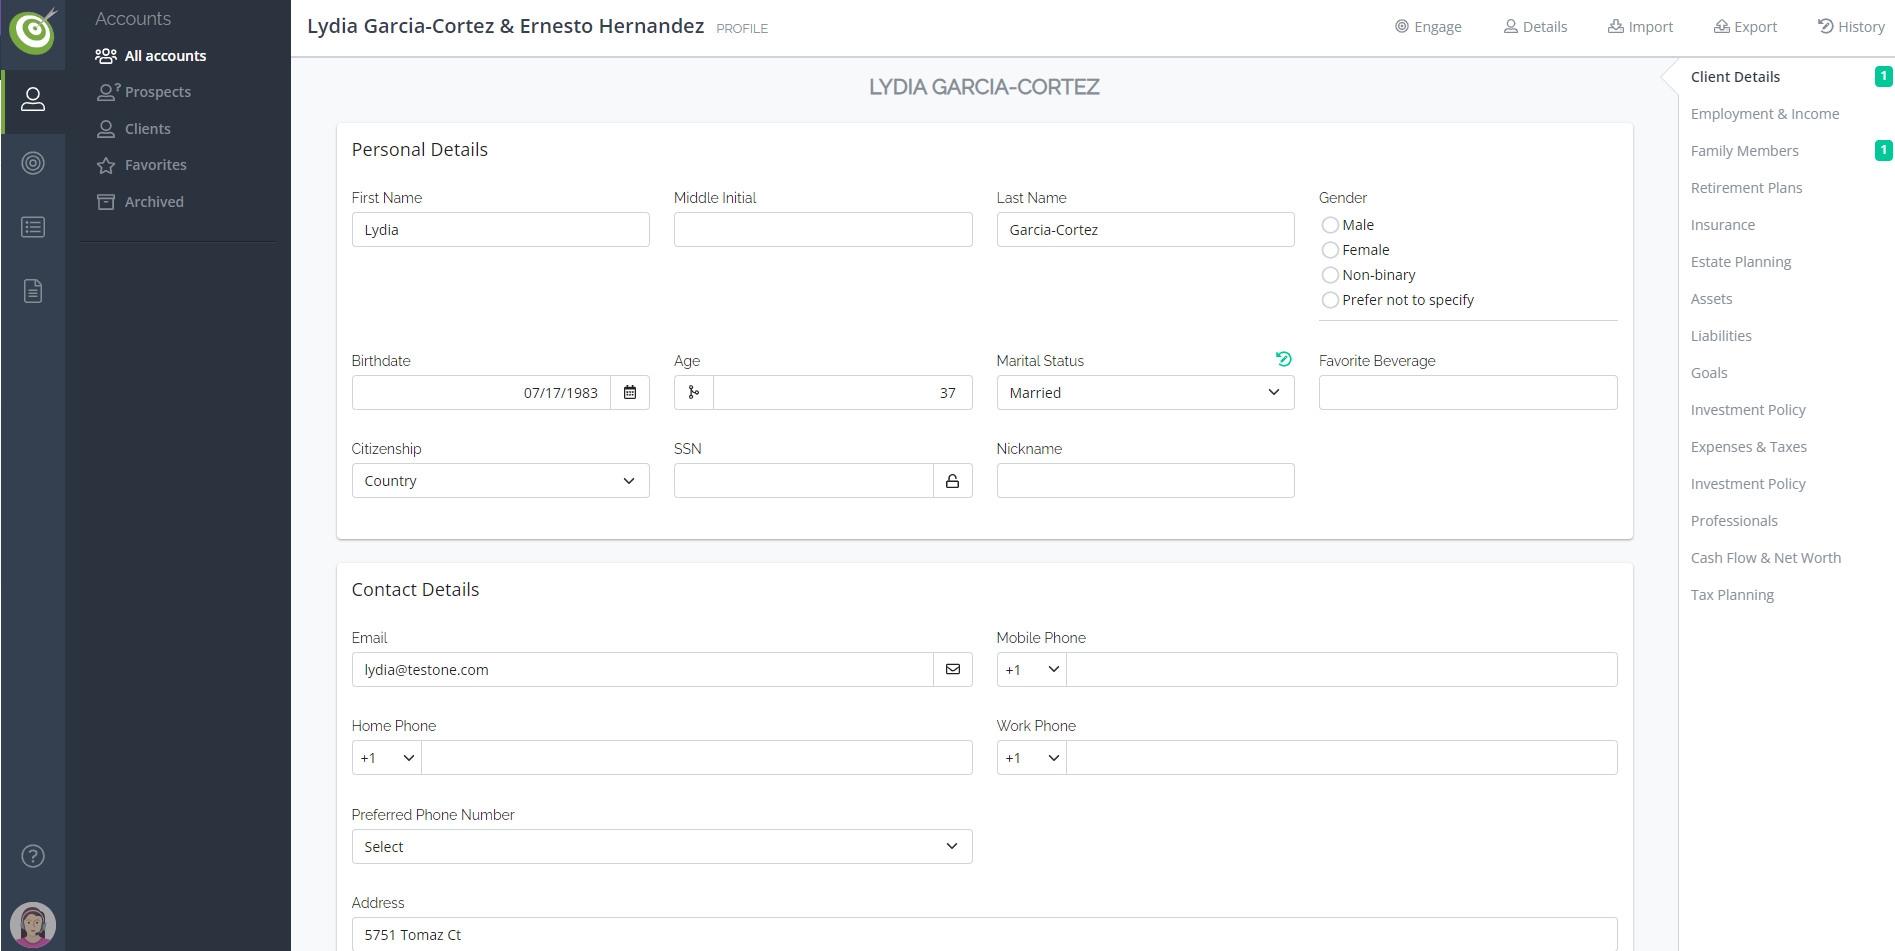Screen dimensions: 1895x951
Task: Open the calendar picker for Birthdate
Action: pyautogui.click(x=630, y=392)
